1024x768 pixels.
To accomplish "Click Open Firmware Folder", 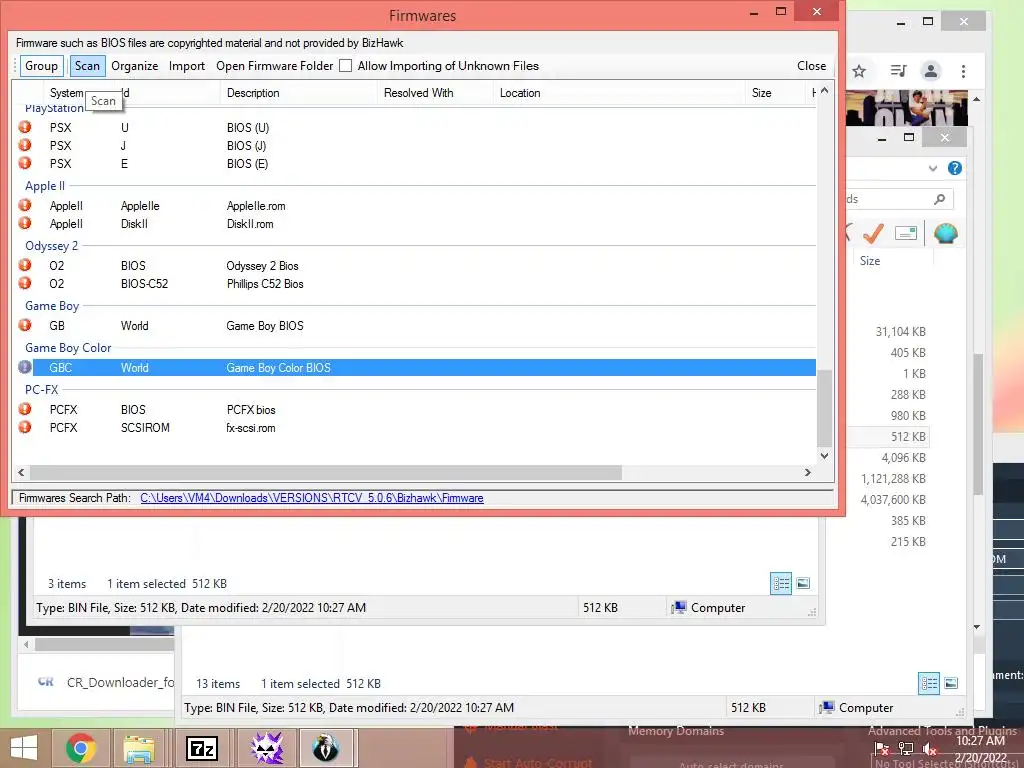I will tap(274, 65).
